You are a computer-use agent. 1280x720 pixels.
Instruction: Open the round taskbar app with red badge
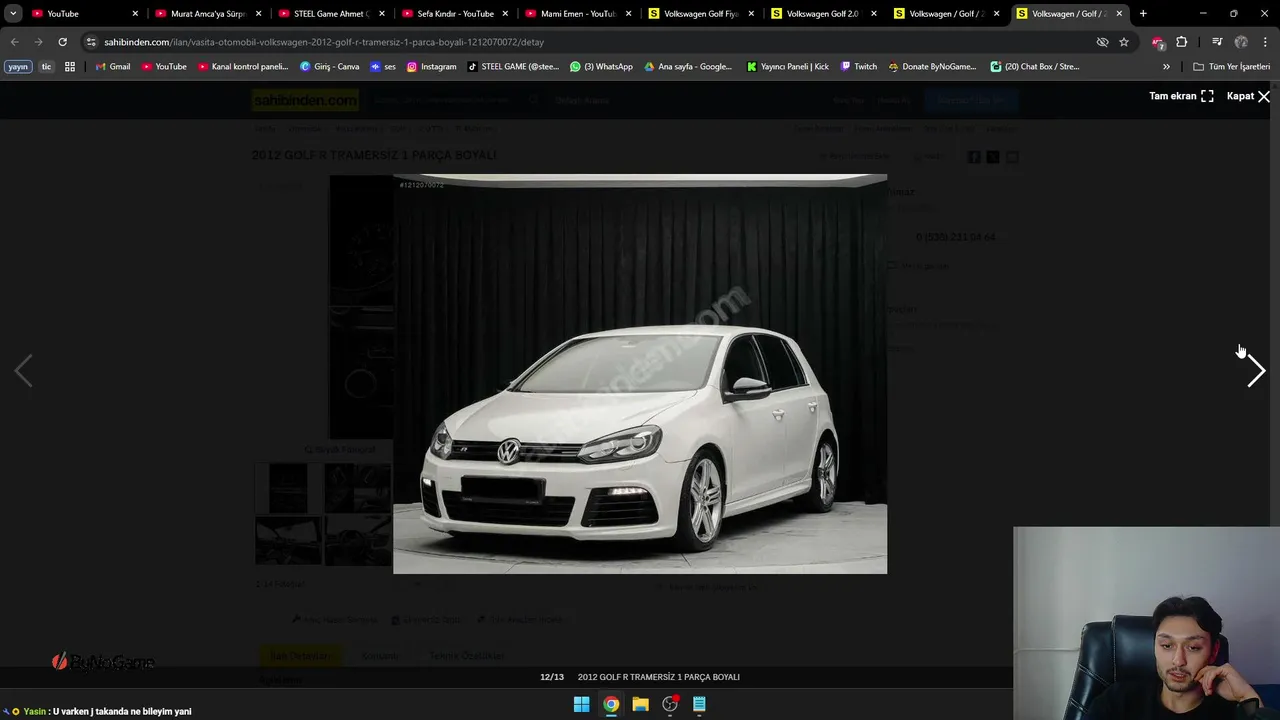click(x=670, y=704)
